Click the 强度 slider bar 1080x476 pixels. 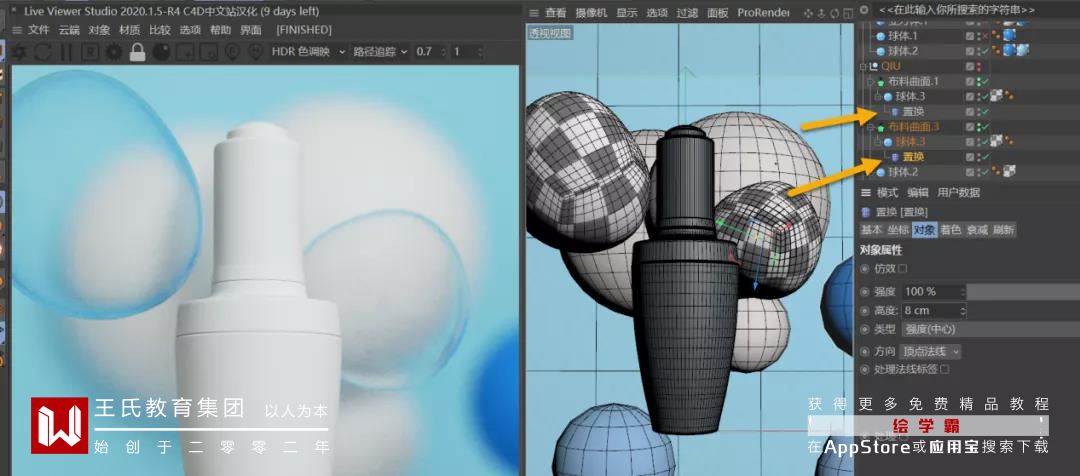point(1024,292)
